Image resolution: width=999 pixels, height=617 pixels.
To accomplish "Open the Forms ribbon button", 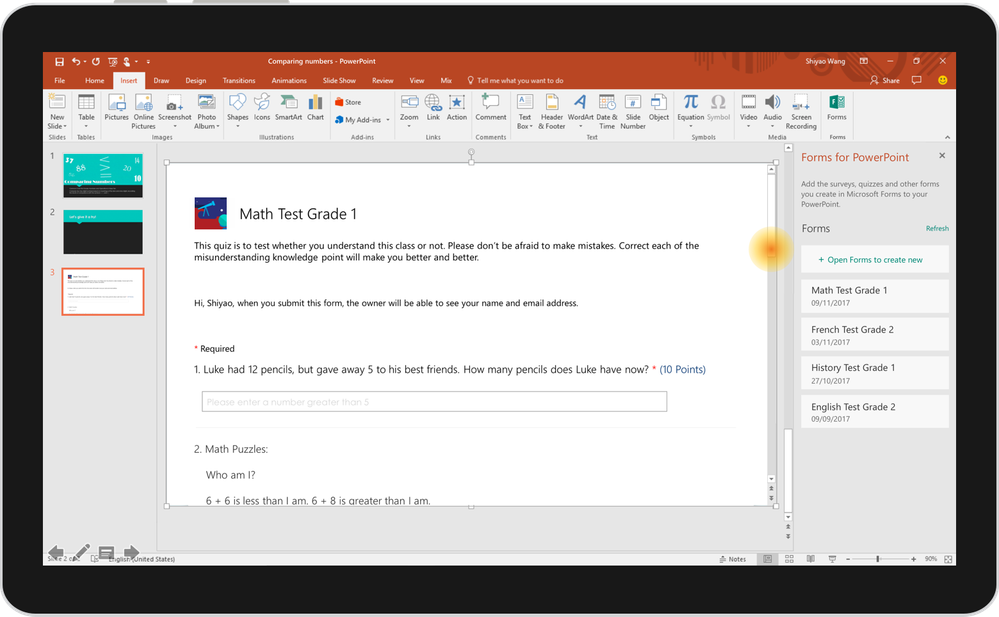I will click(837, 107).
